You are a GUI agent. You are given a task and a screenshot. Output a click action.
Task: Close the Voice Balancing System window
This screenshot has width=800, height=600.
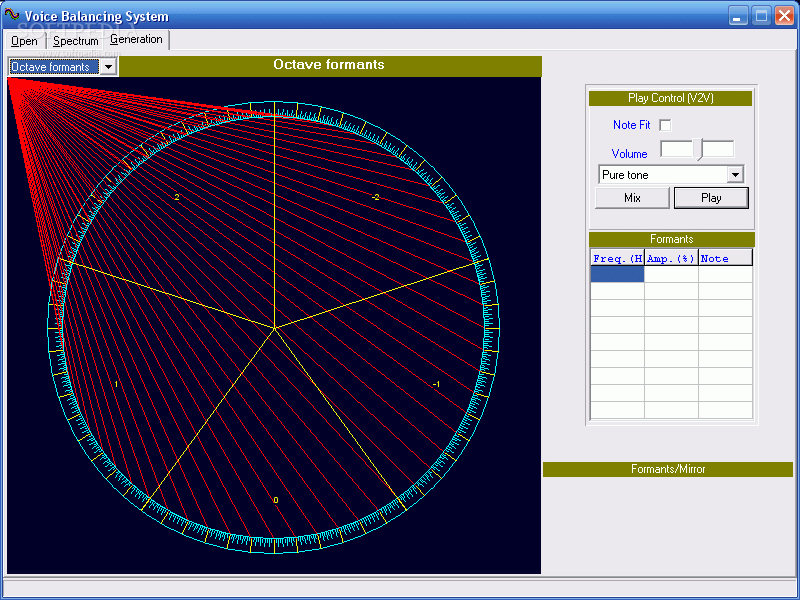[785, 15]
